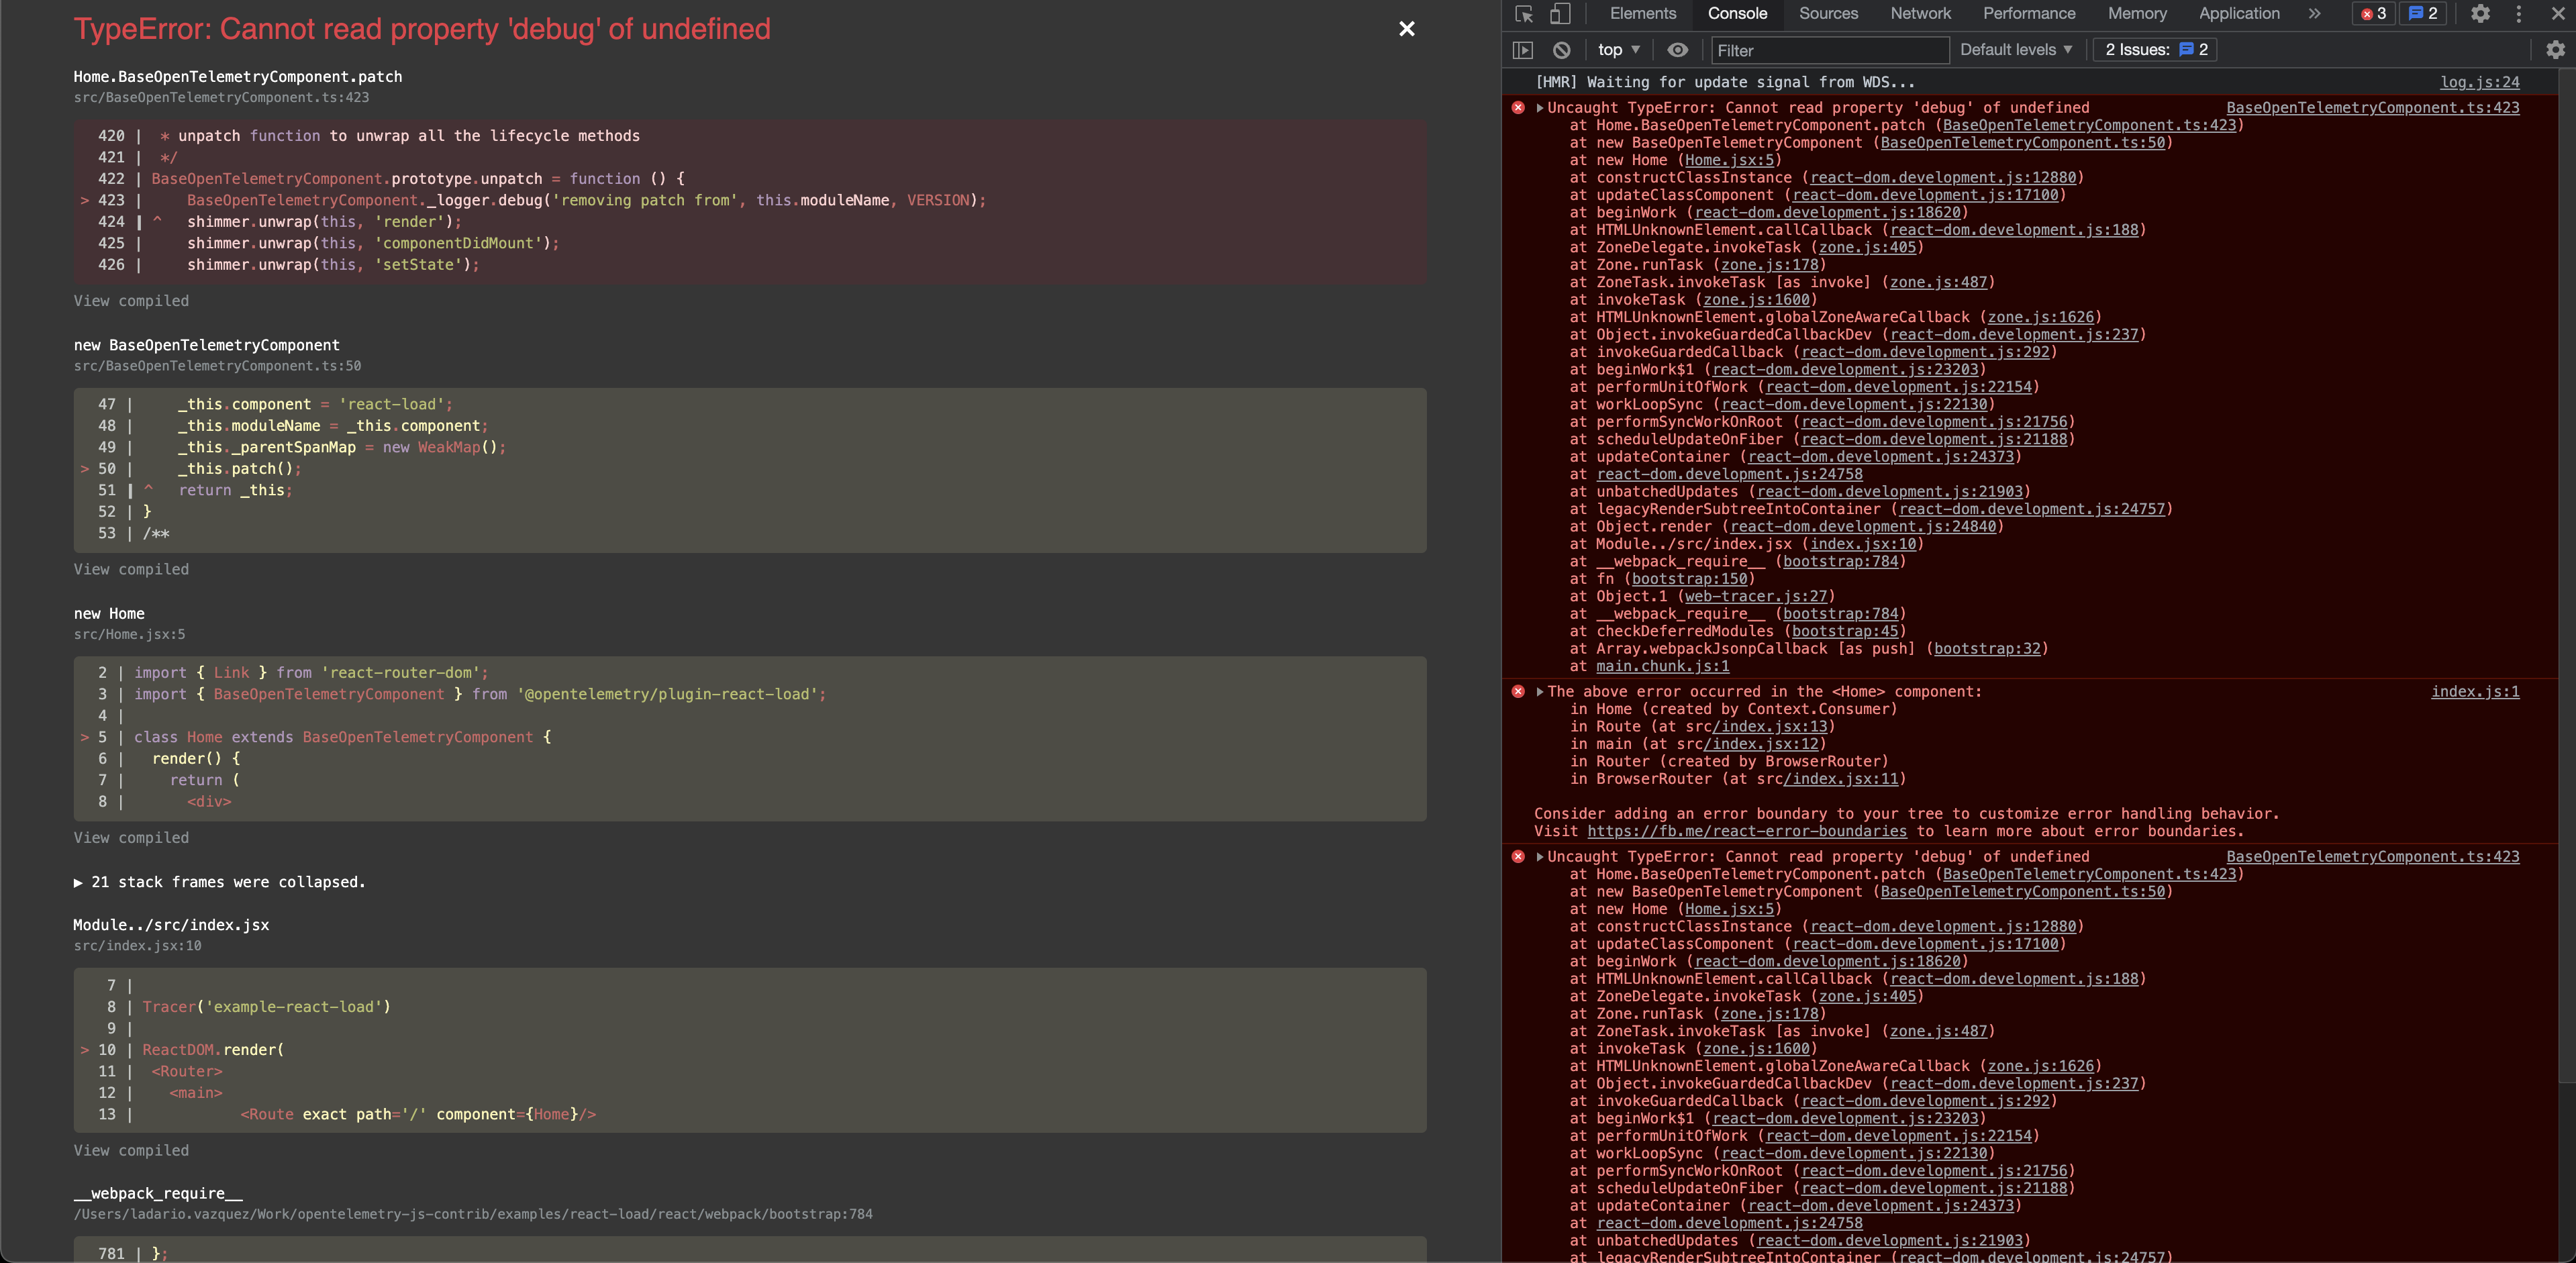Open DevTools settings gear in top bar

coord(2481,14)
